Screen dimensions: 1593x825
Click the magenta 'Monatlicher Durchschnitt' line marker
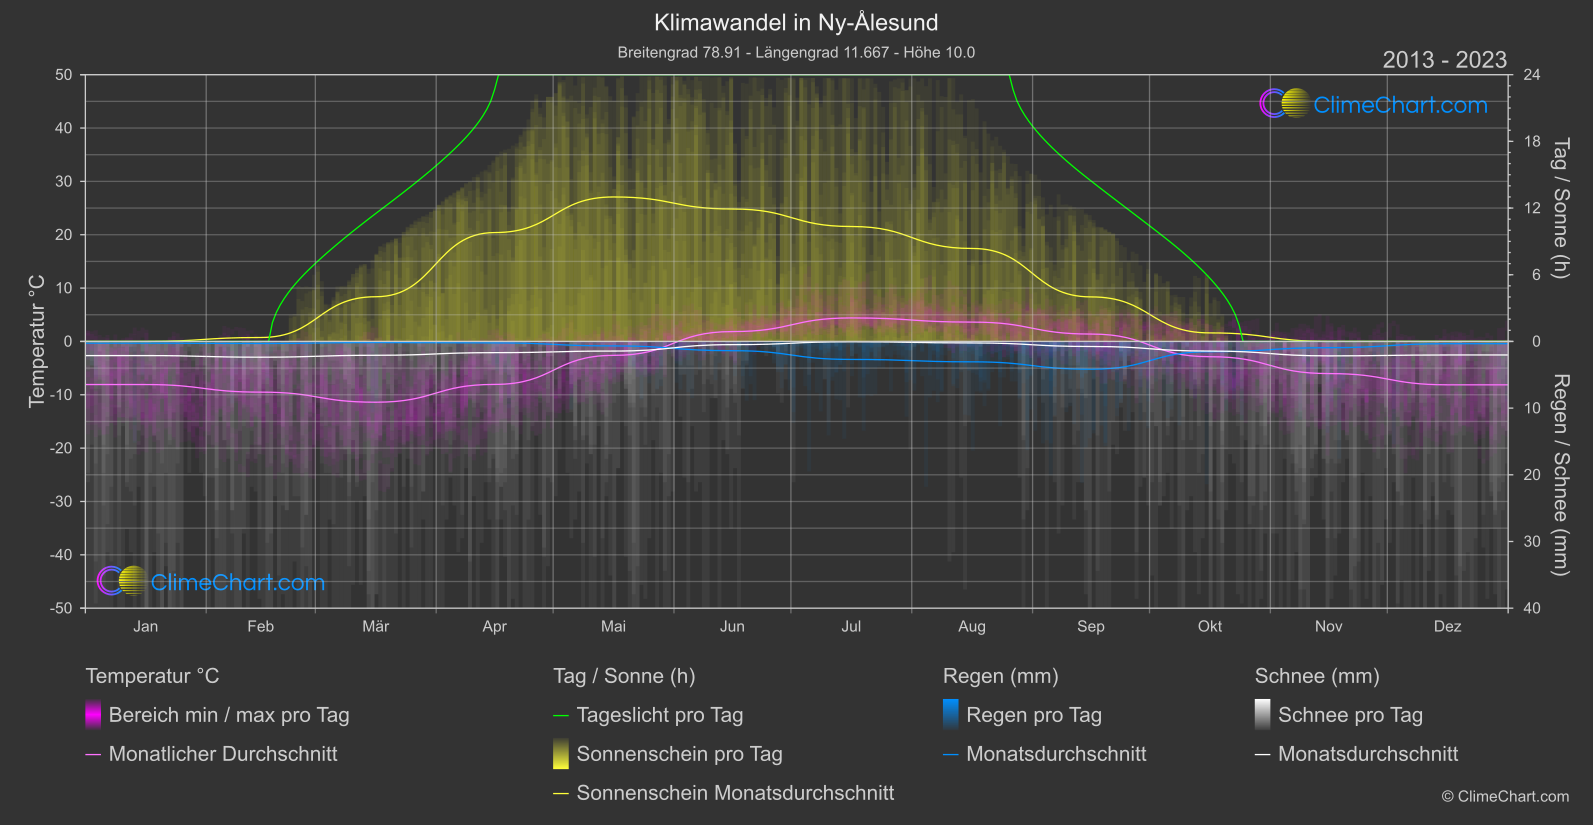pos(93,755)
